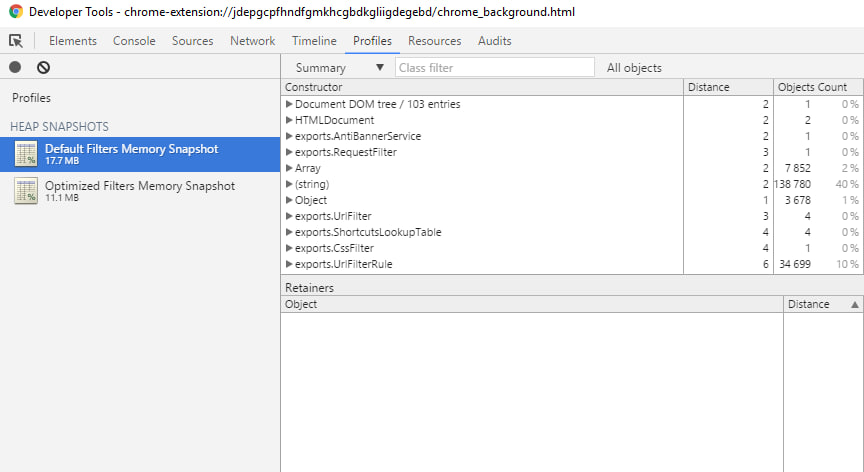864x472 pixels.
Task: Expand Document DOM tree entry
Action: coord(289,104)
